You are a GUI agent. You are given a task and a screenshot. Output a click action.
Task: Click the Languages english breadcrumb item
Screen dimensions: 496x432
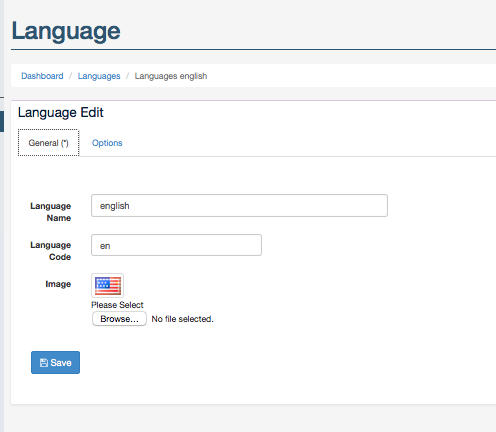171,76
